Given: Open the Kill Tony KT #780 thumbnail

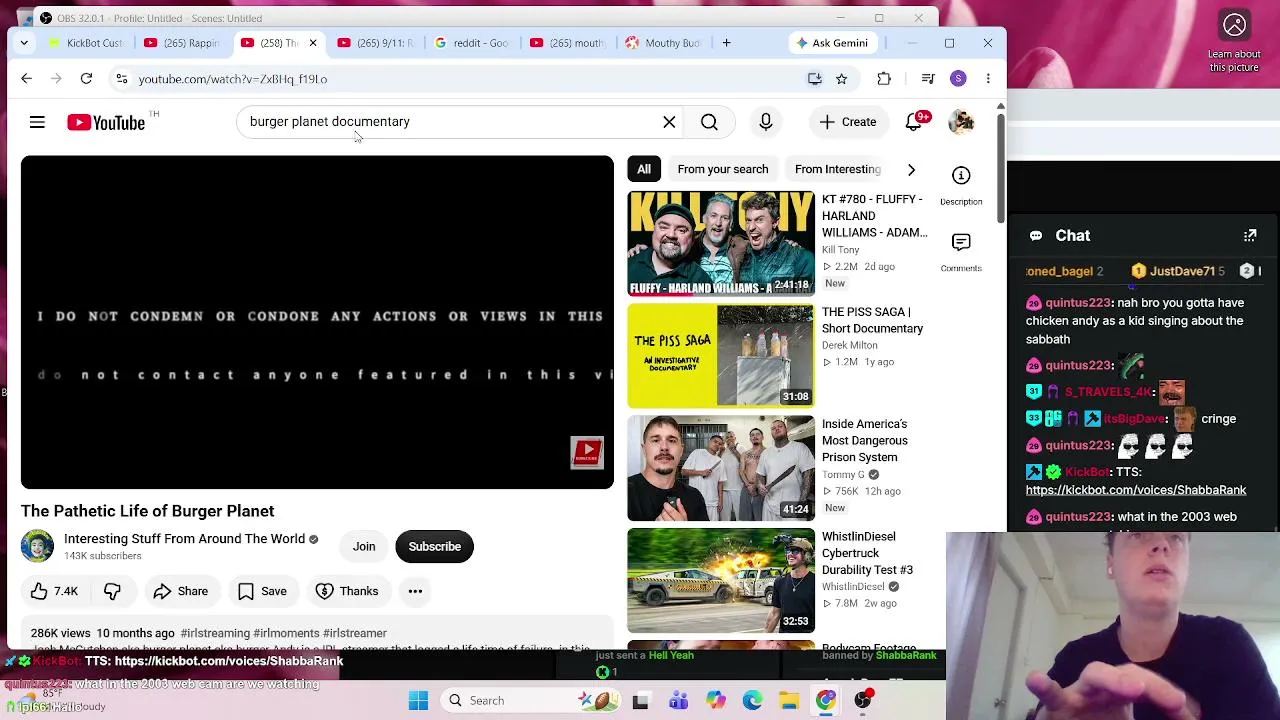Looking at the screenshot, I should (721, 243).
